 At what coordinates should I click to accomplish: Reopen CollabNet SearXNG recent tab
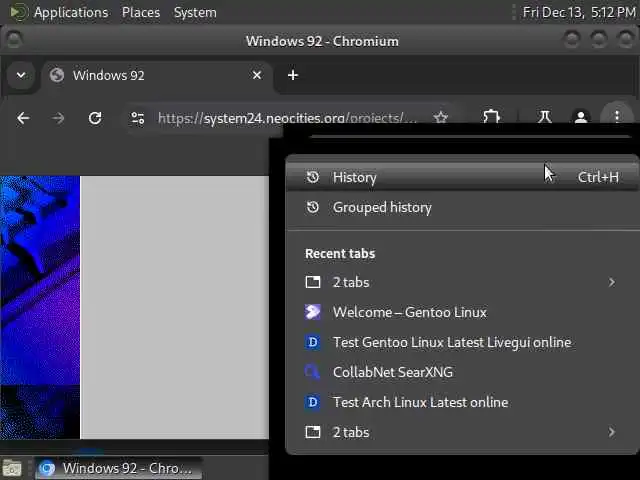click(x=462, y=372)
